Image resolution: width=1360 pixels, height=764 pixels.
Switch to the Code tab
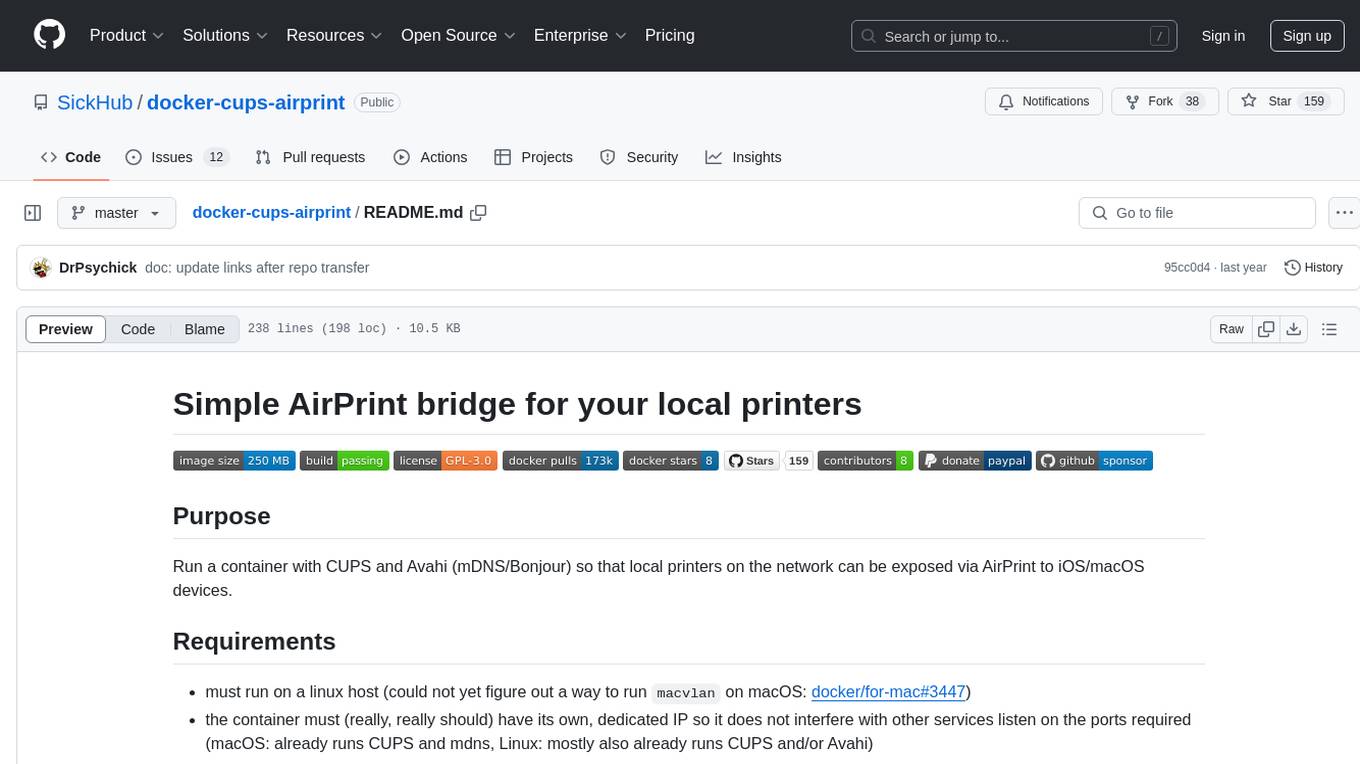click(x=71, y=157)
